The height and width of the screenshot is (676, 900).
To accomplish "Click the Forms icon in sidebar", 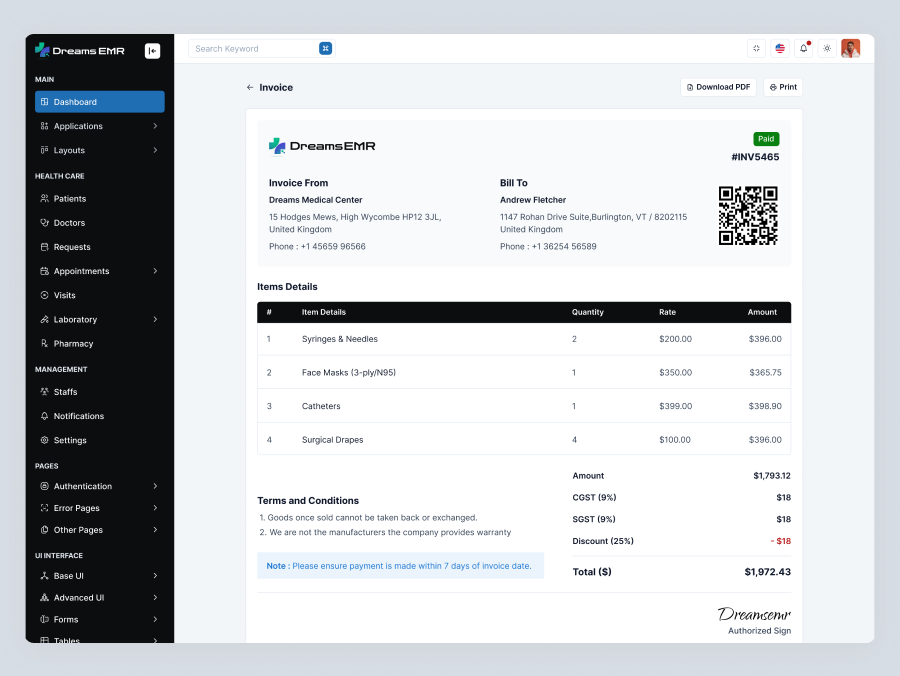I will click(44, 619).
